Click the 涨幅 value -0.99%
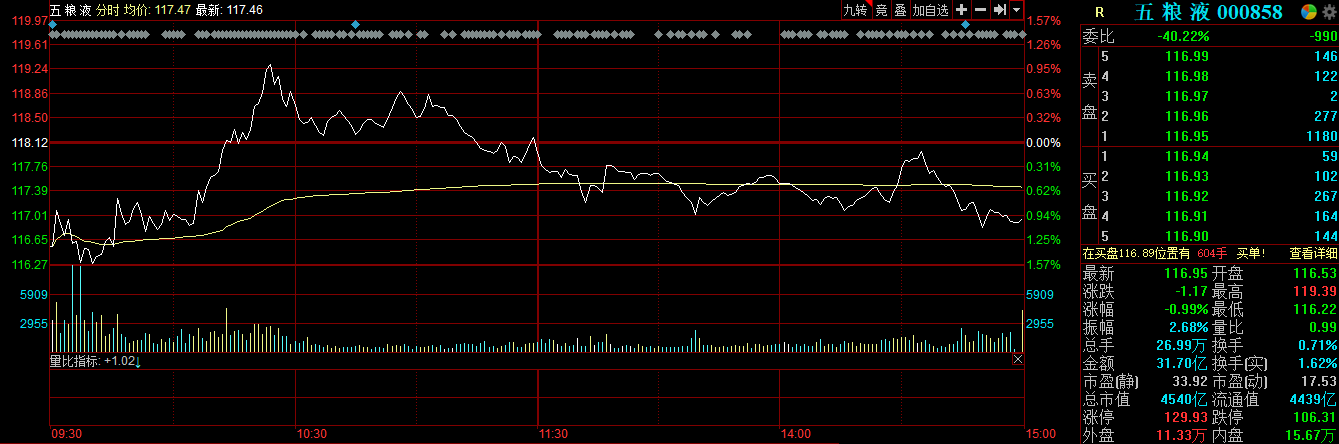 point(1186,309)
